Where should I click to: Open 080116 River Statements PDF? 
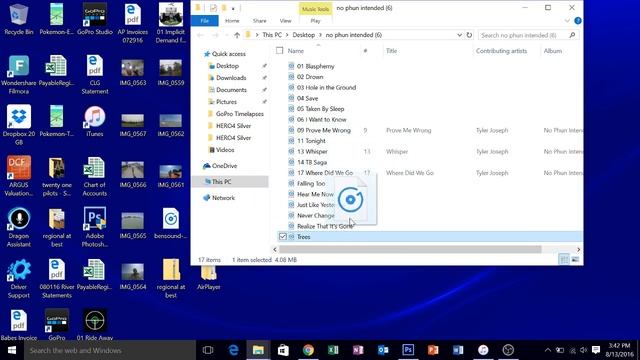[x=57, y=278]
